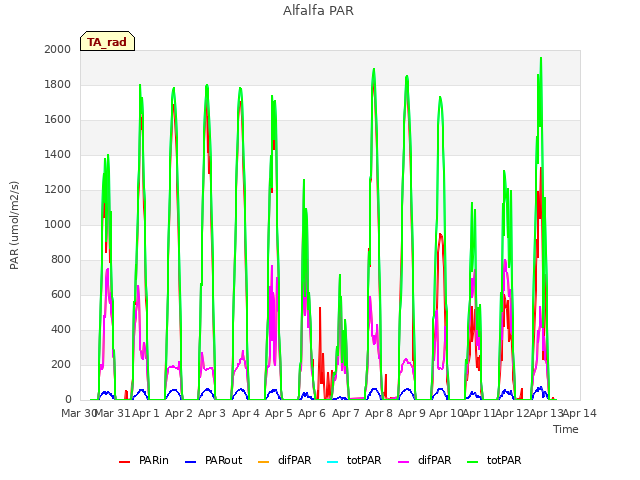Toggle PARout series in legend
Viewport: 640px width, 480px height.
pos(213,460)
